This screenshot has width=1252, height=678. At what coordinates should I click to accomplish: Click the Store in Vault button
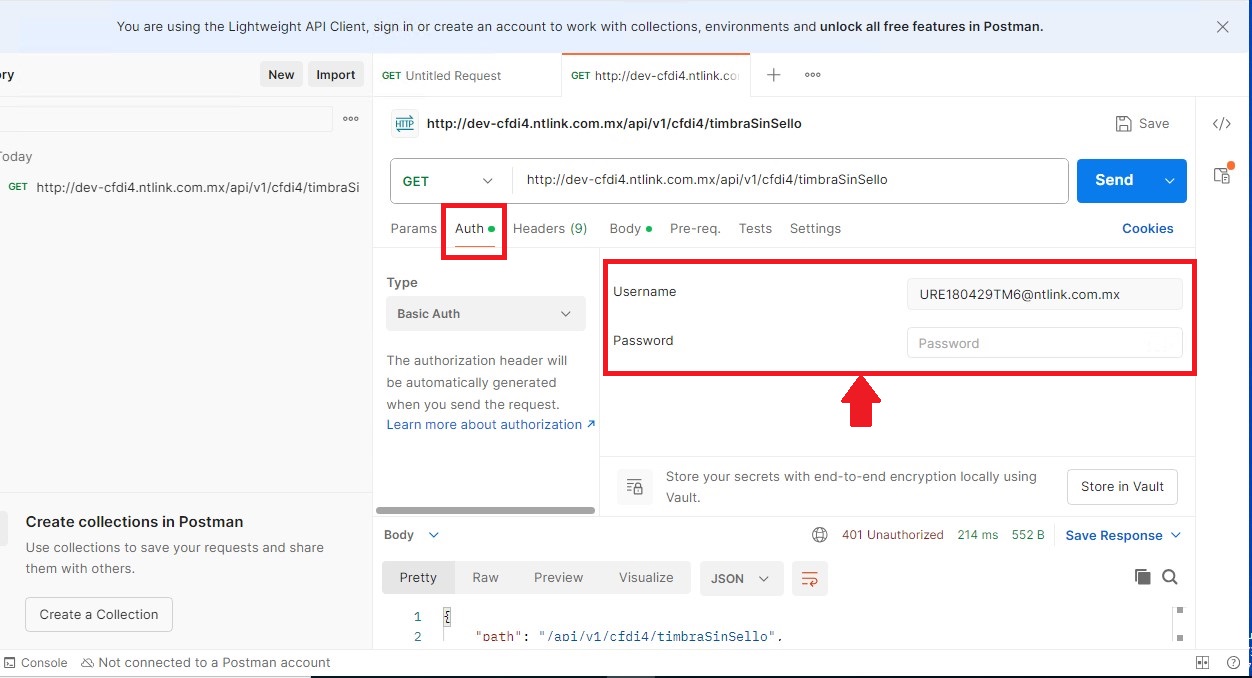(x=1122, y=487)
